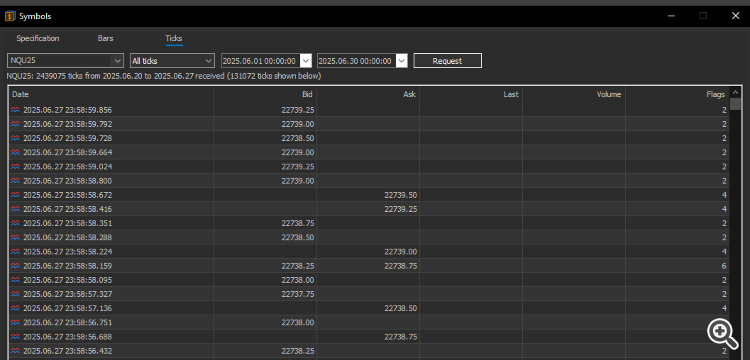Click Bid value 22737.75 at 23:58:57.327
The height and width of the screenshot is (360, 750).
[298, 294]
